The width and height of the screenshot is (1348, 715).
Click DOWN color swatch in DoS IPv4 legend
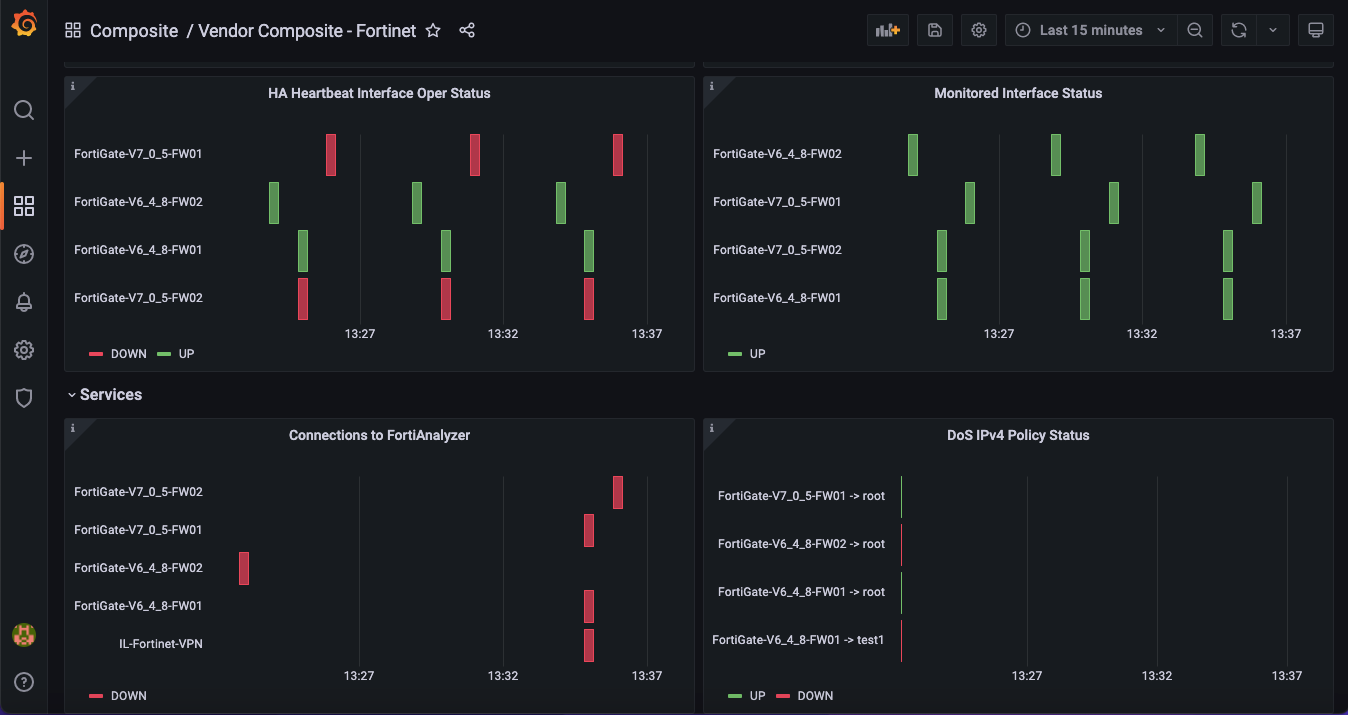coord(783,696)
